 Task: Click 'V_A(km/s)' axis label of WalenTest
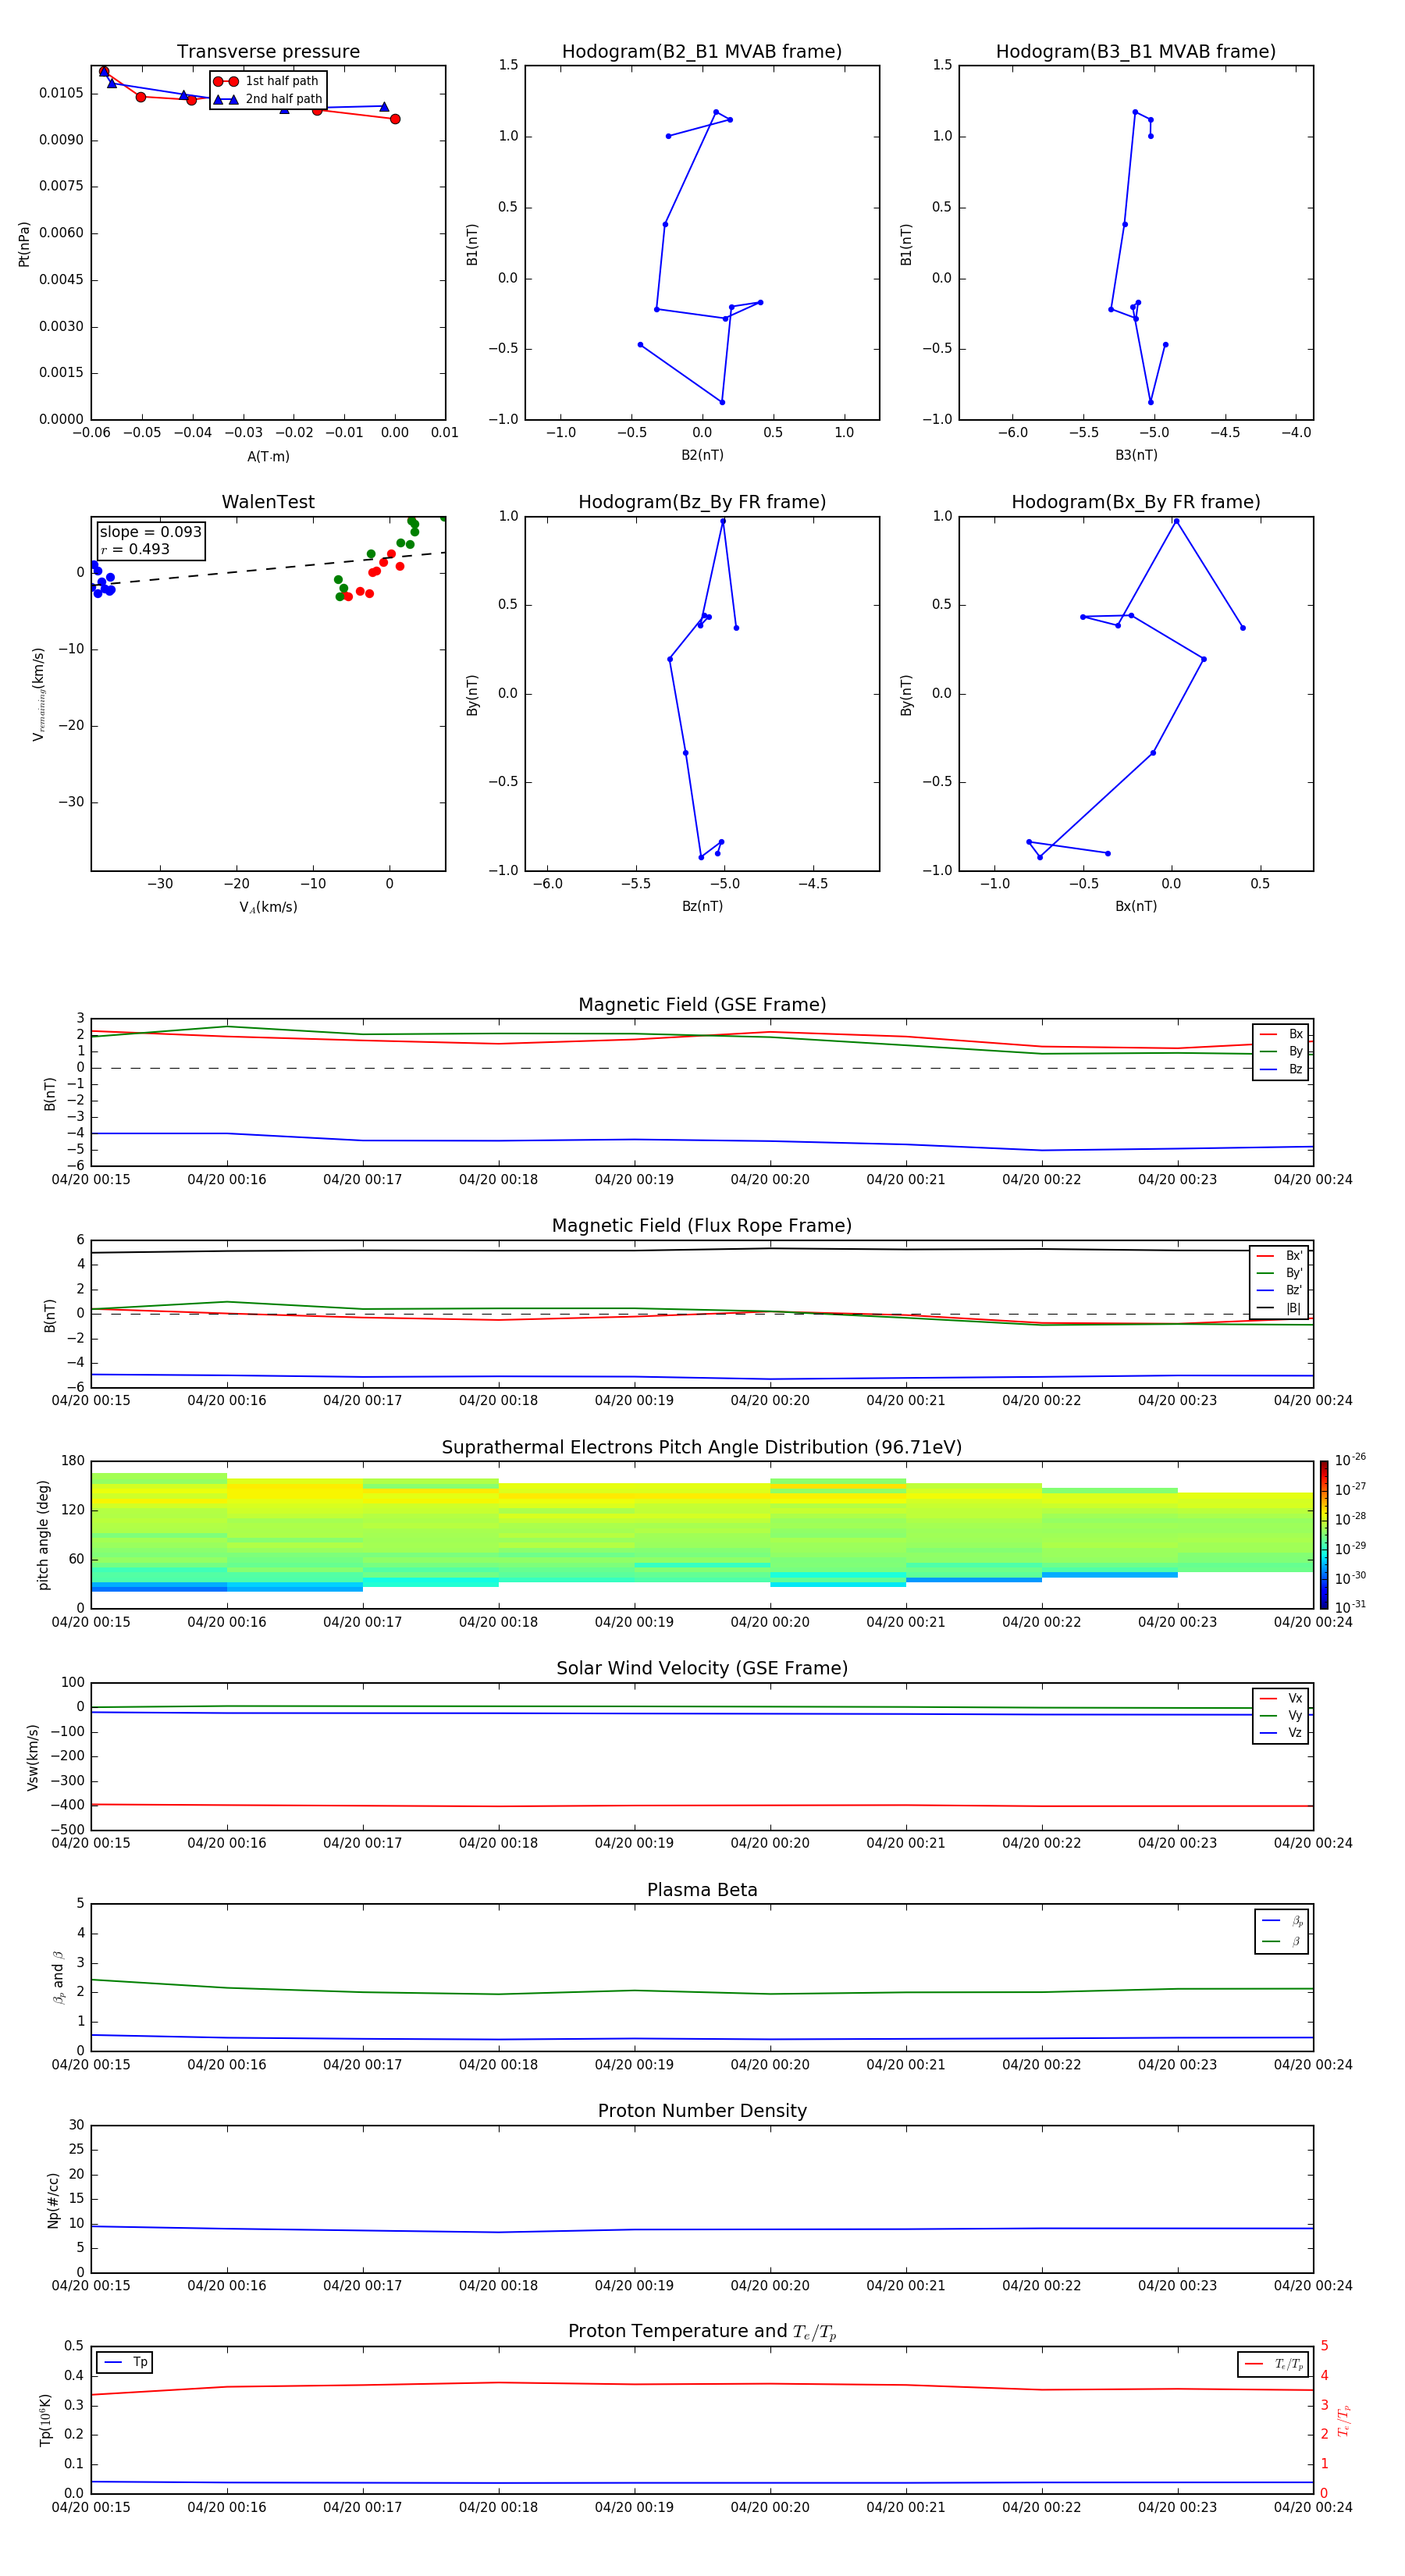pyautogui.click(x=268, y=908)
